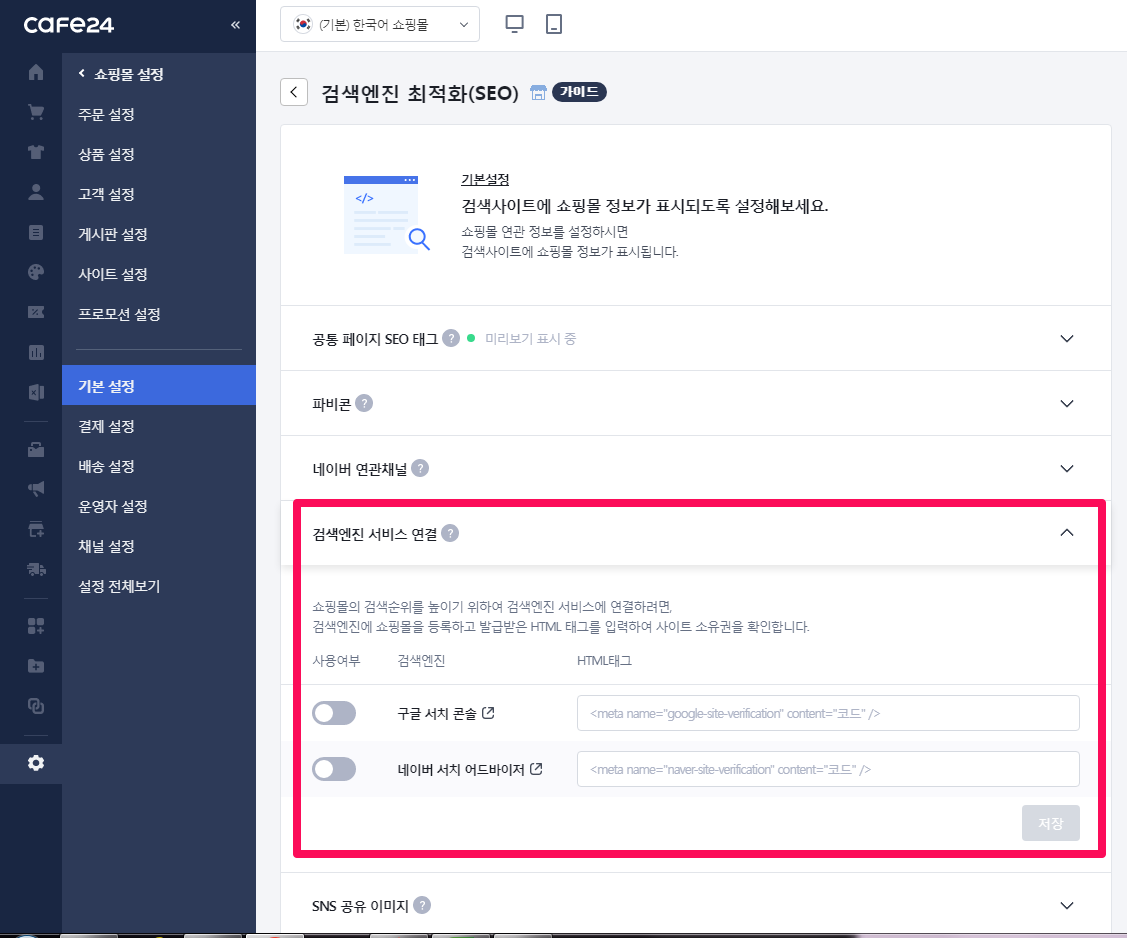Select 기본 설정 menu item
The image size is (1127, 938).
click(x=159, y=385)
